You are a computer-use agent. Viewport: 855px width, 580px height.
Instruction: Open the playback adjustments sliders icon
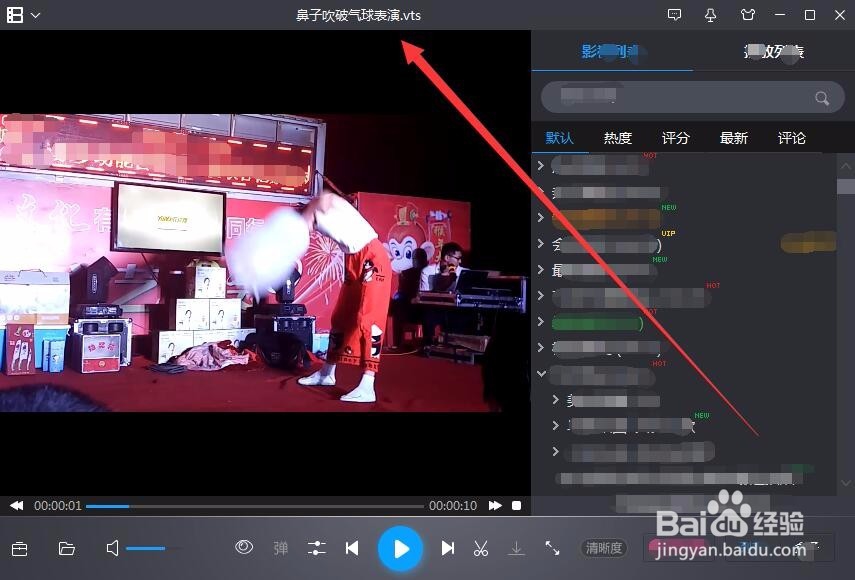point(316,548)
